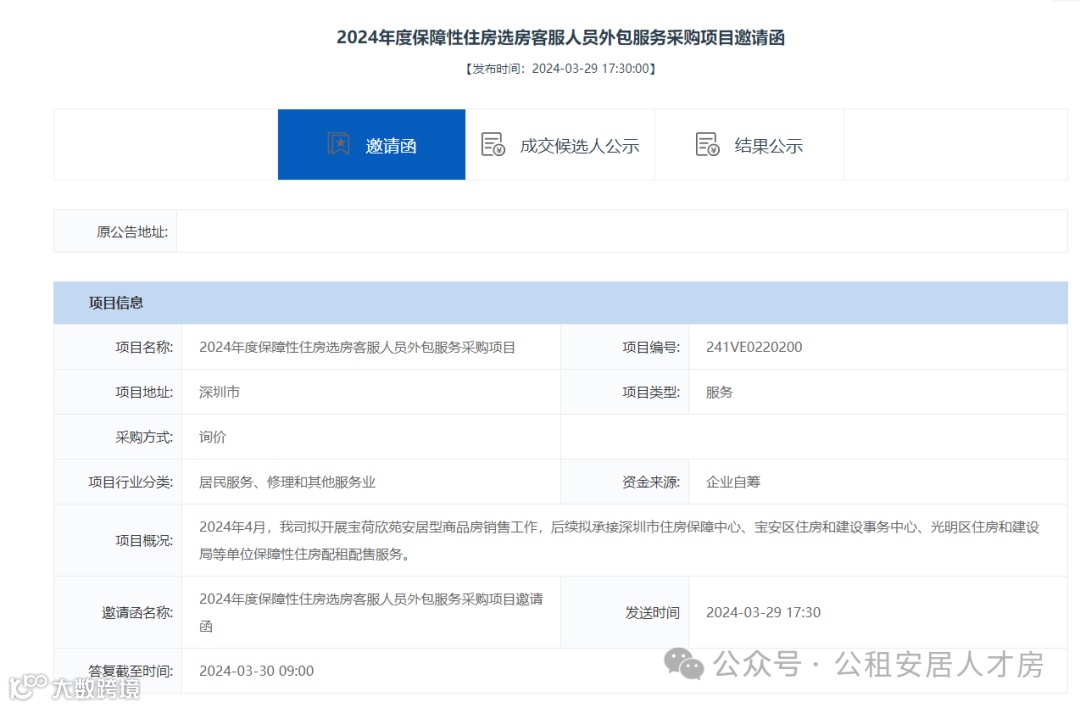Click procurement method value 询价
This screenshot has width=1080, height=708.
212,437
